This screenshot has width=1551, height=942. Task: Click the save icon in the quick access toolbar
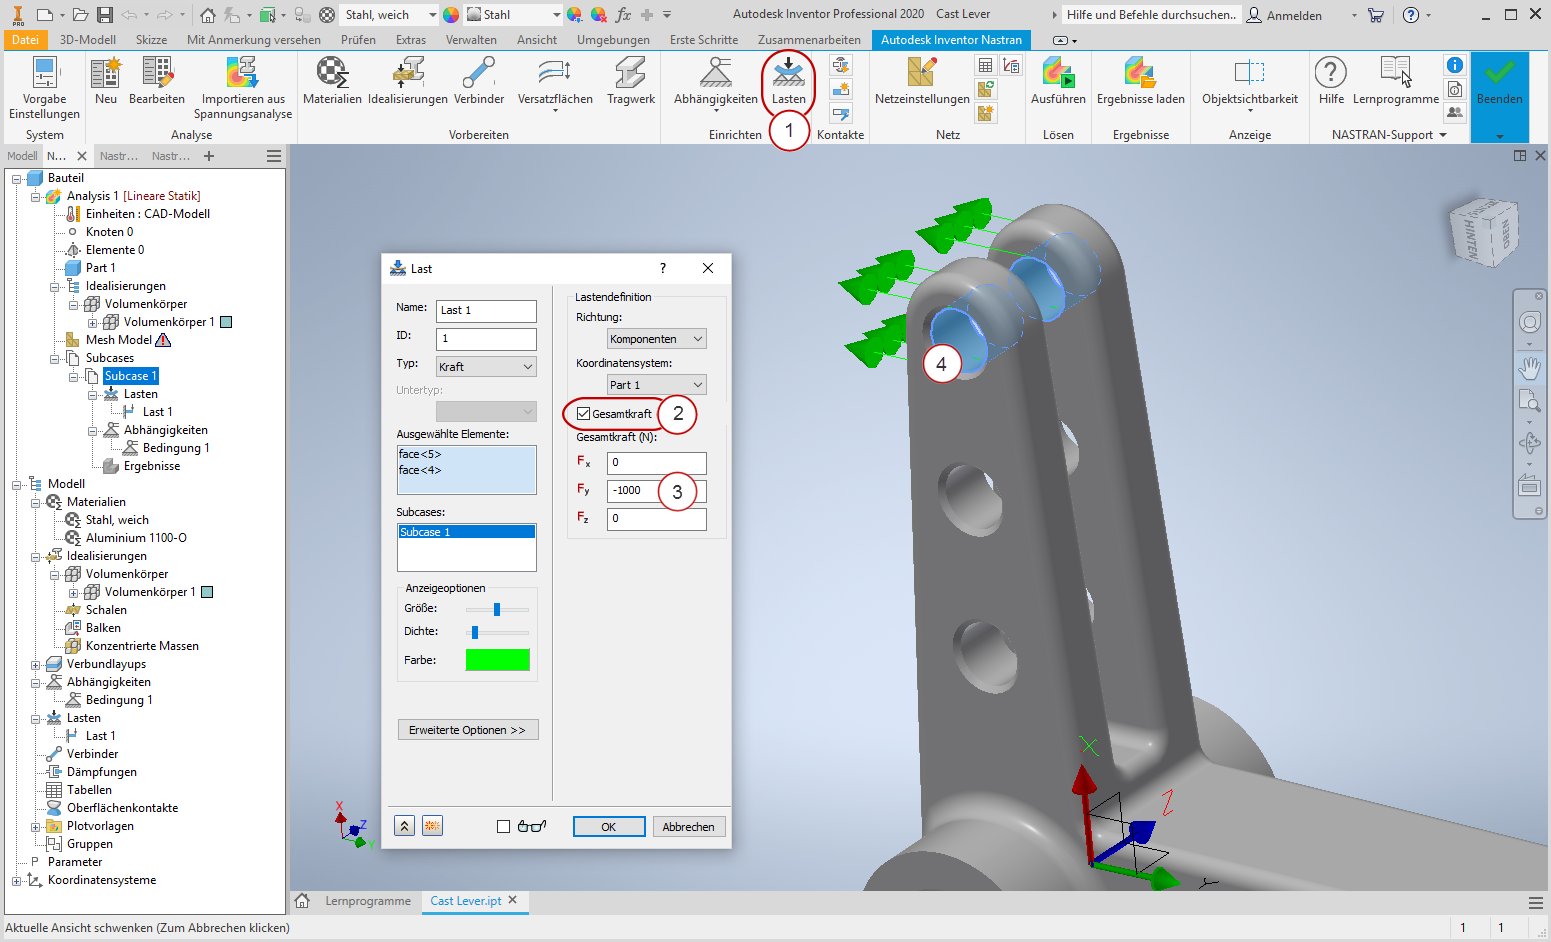coord(105,15)
